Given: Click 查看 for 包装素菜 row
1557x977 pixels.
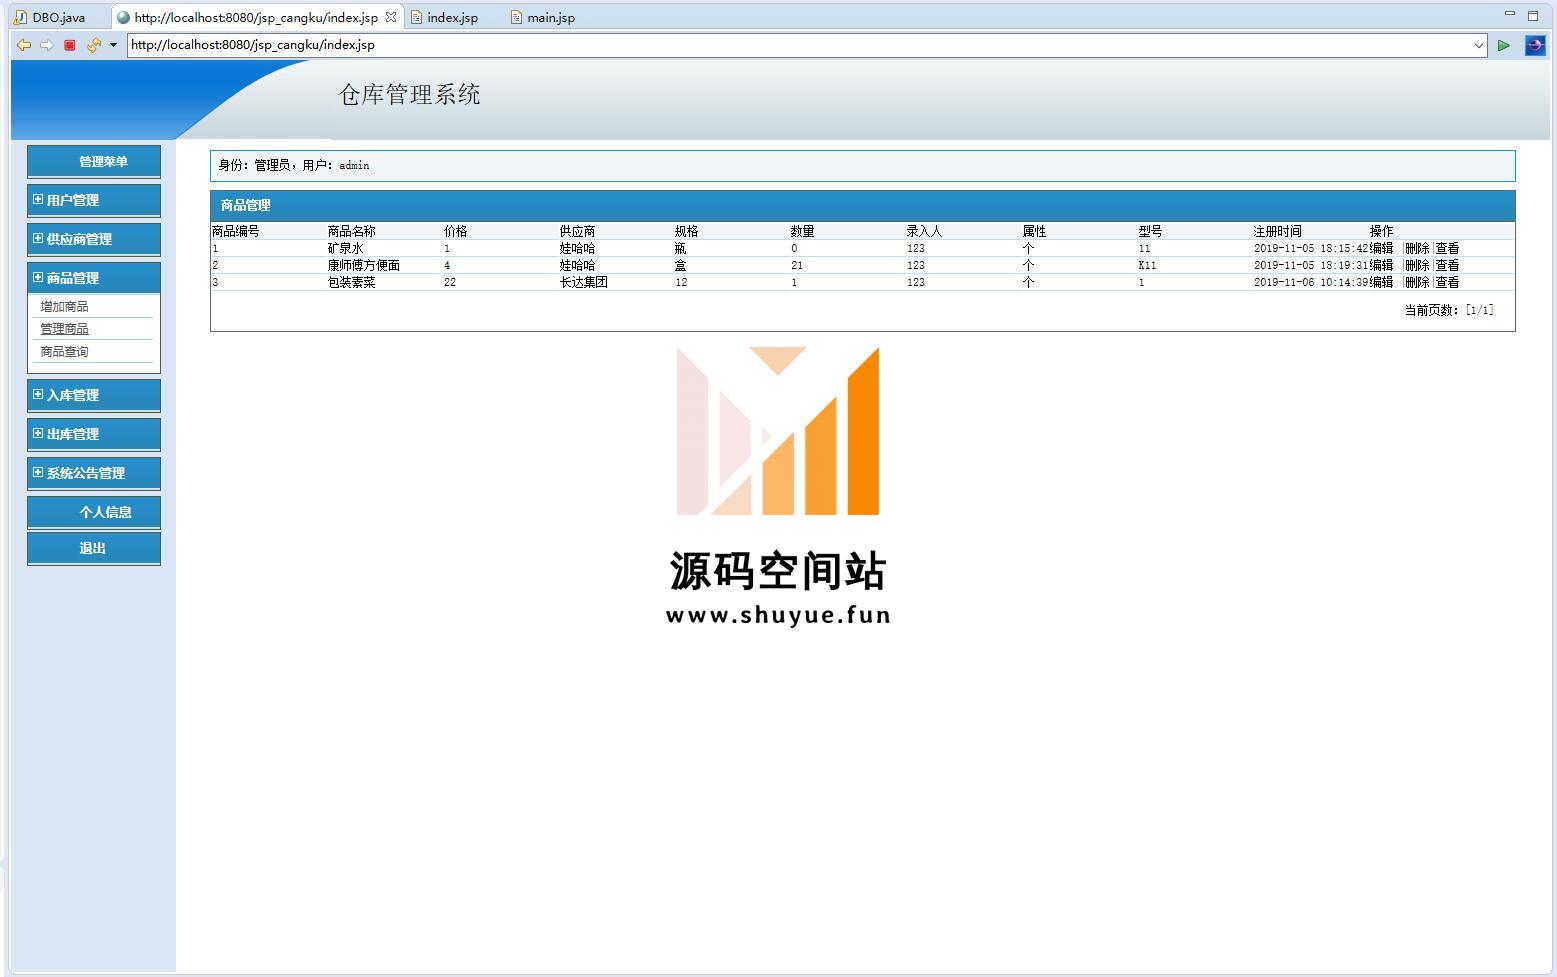Looking at the screenshot, I should 1447,282.
